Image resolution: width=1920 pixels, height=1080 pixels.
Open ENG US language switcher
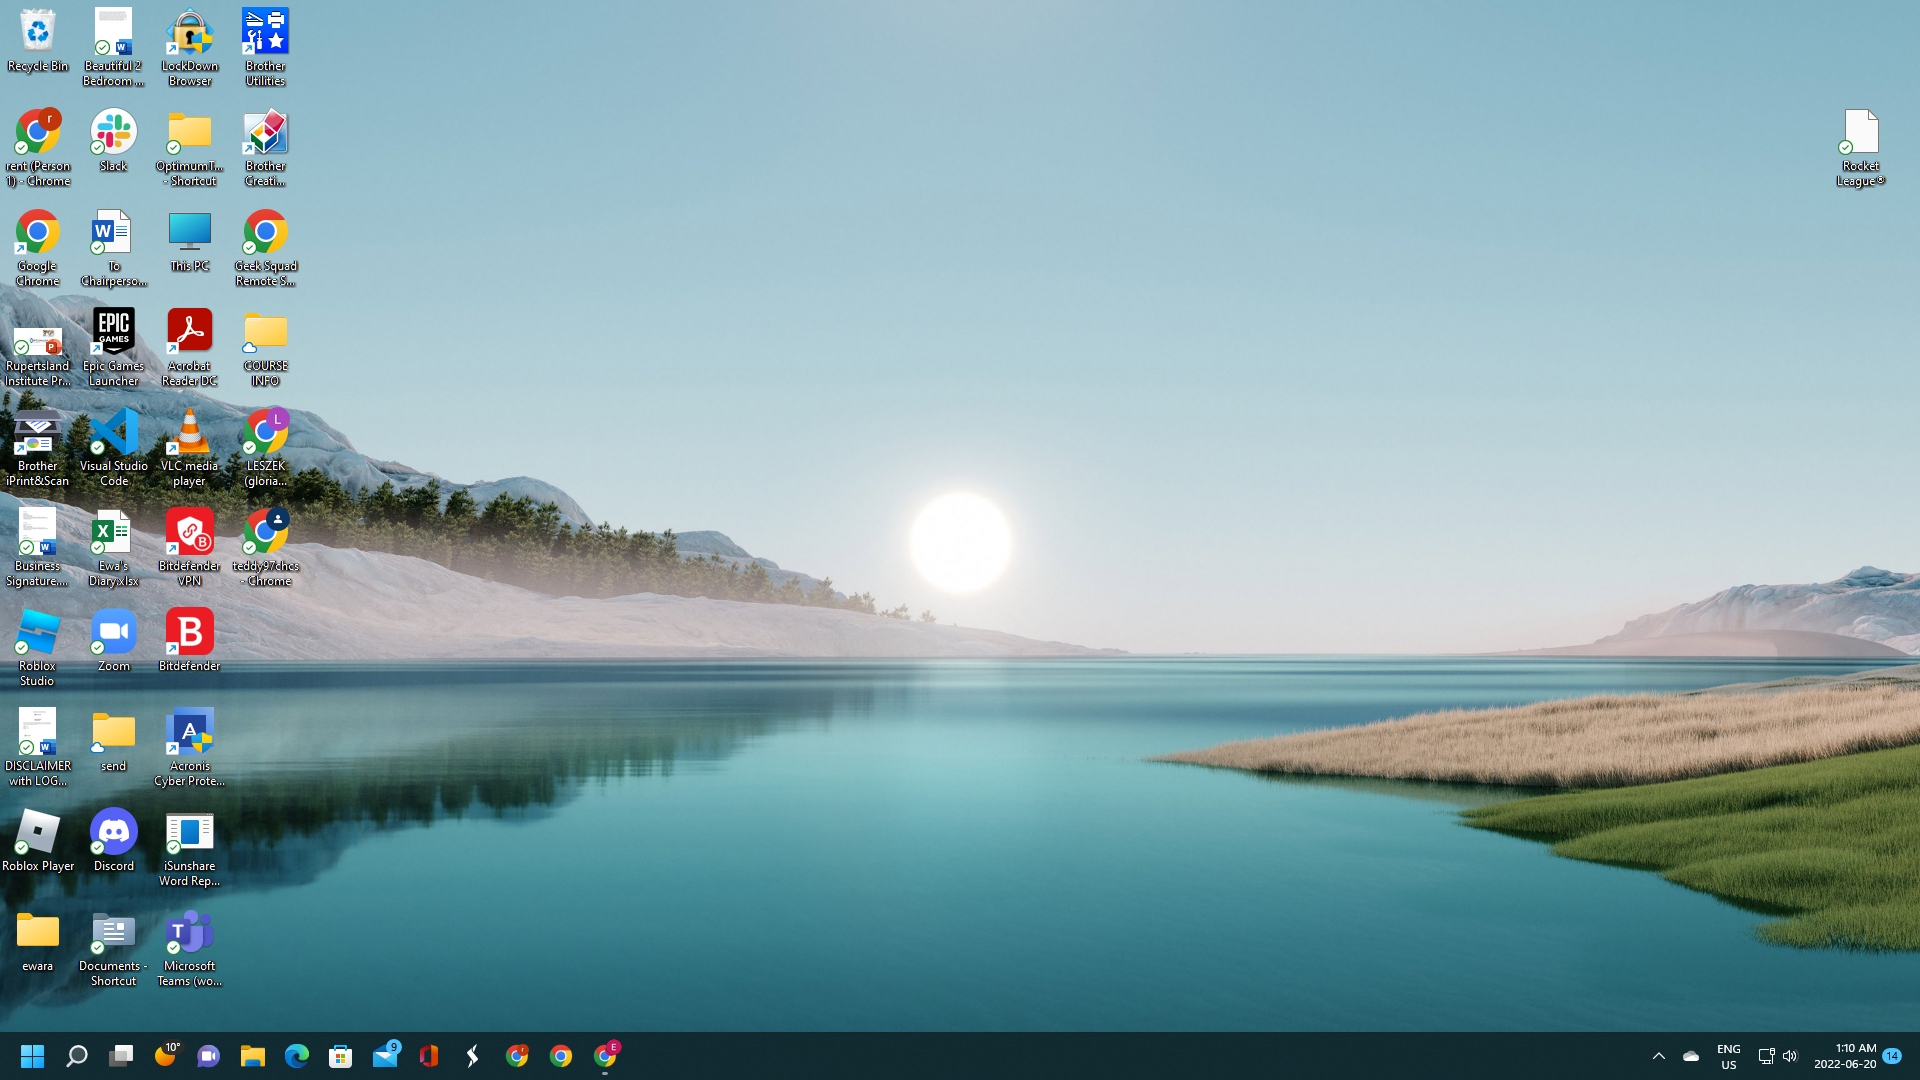1728,1056
